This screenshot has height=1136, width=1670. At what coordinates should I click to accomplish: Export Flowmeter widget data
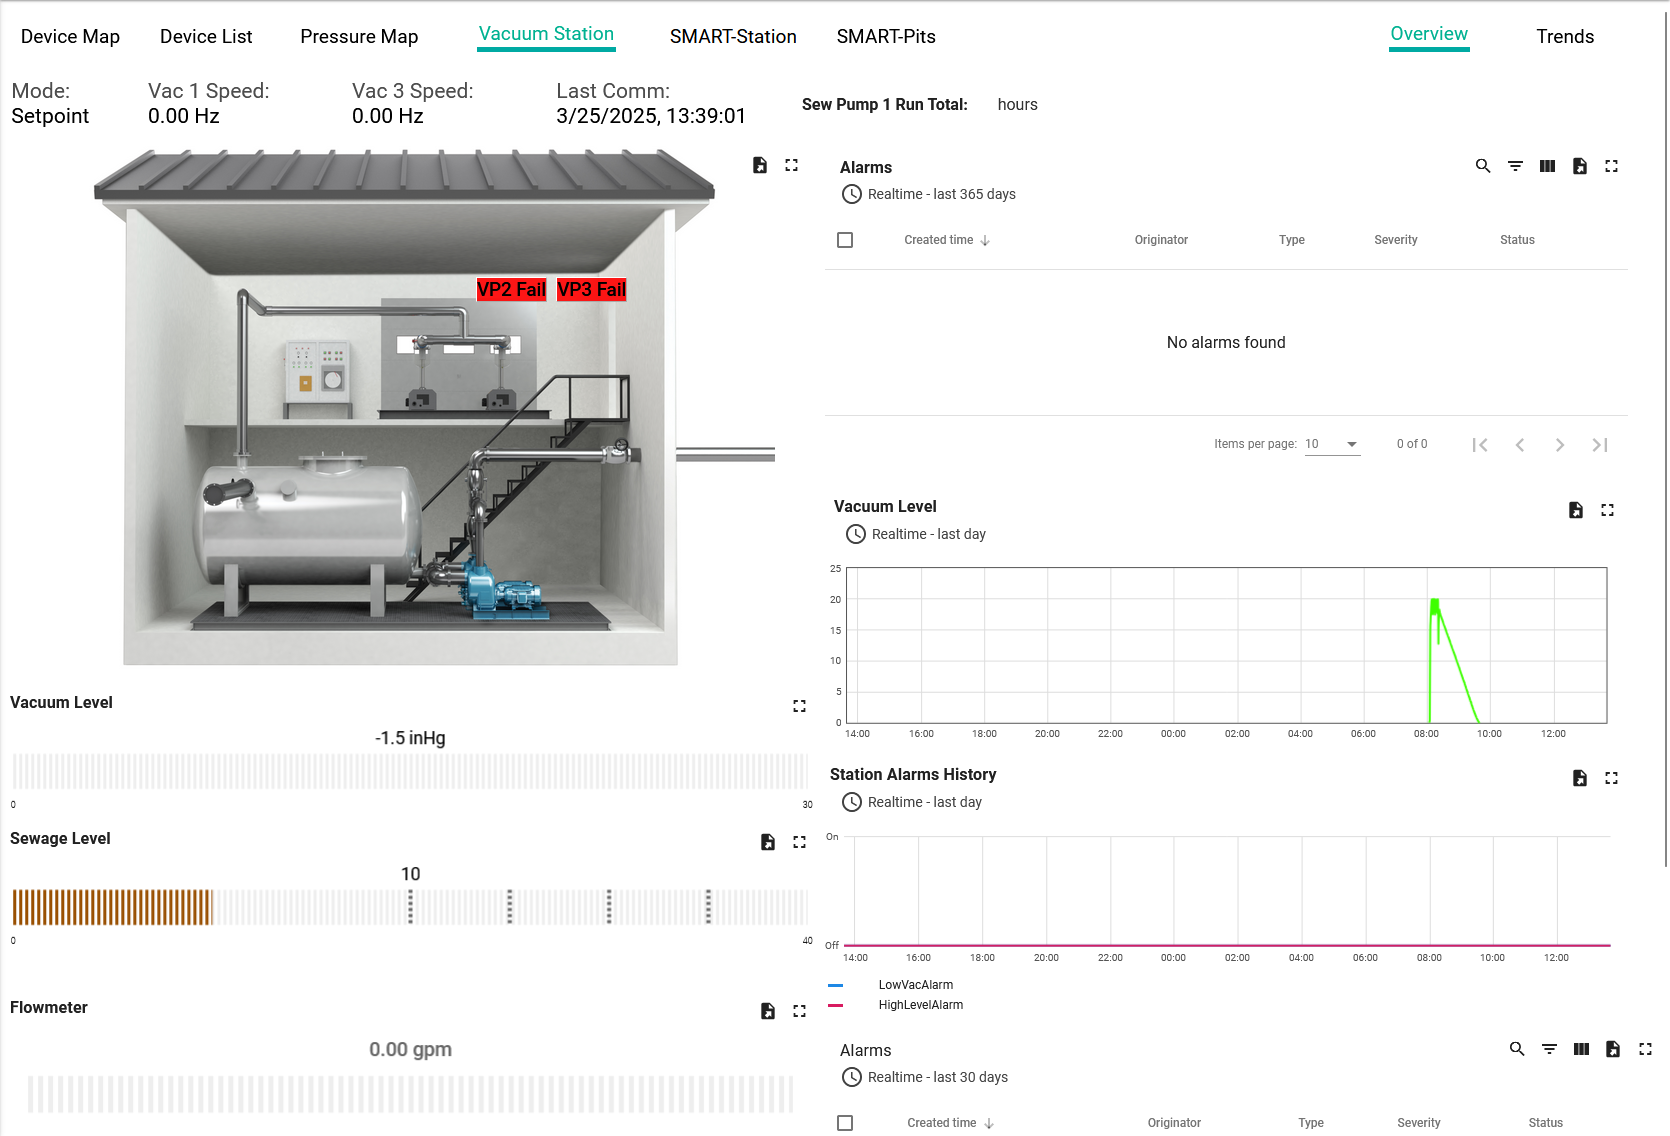click(x=768, y=1011)
